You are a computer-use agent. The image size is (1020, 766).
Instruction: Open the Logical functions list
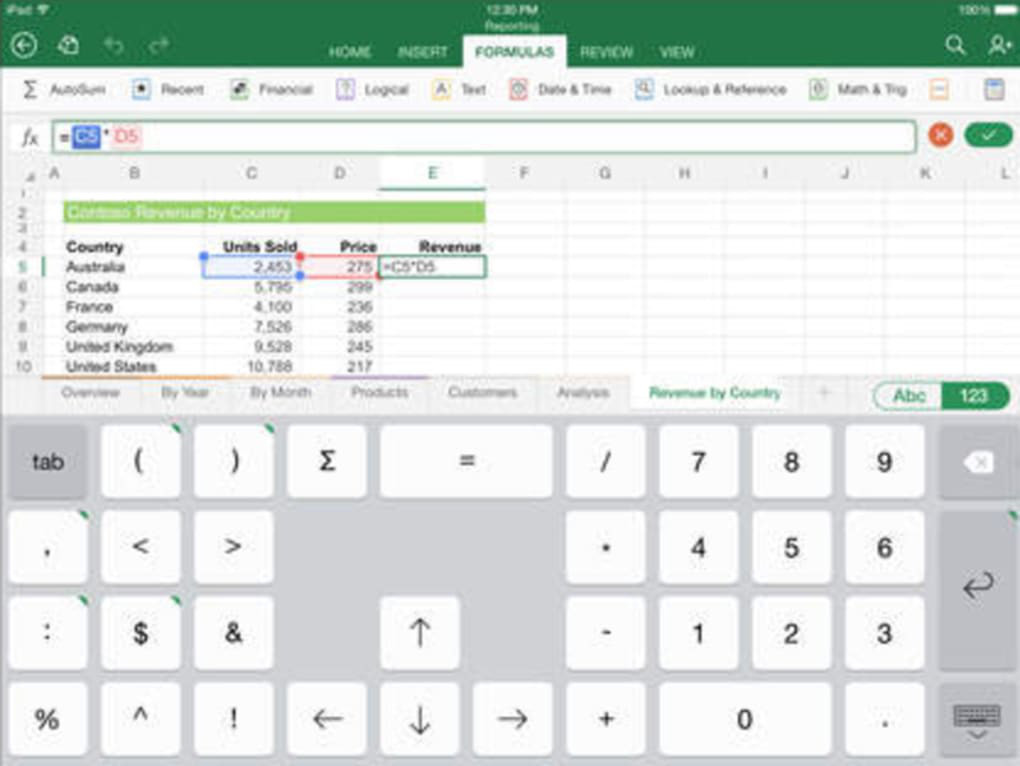click(x=372, y=90)
